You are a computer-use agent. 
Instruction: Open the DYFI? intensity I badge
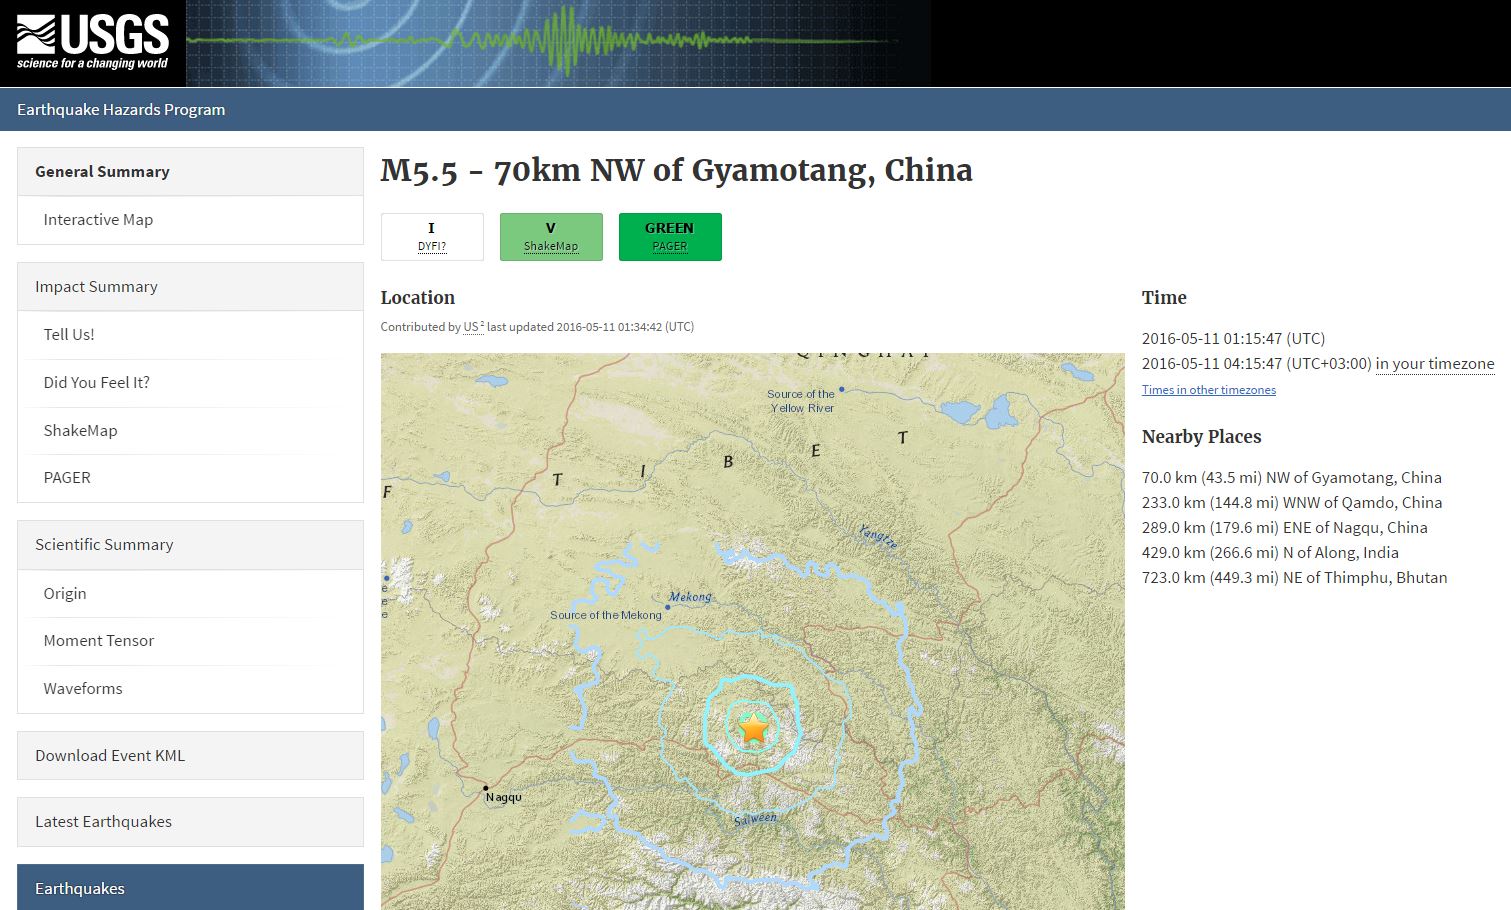click(432, 237)
